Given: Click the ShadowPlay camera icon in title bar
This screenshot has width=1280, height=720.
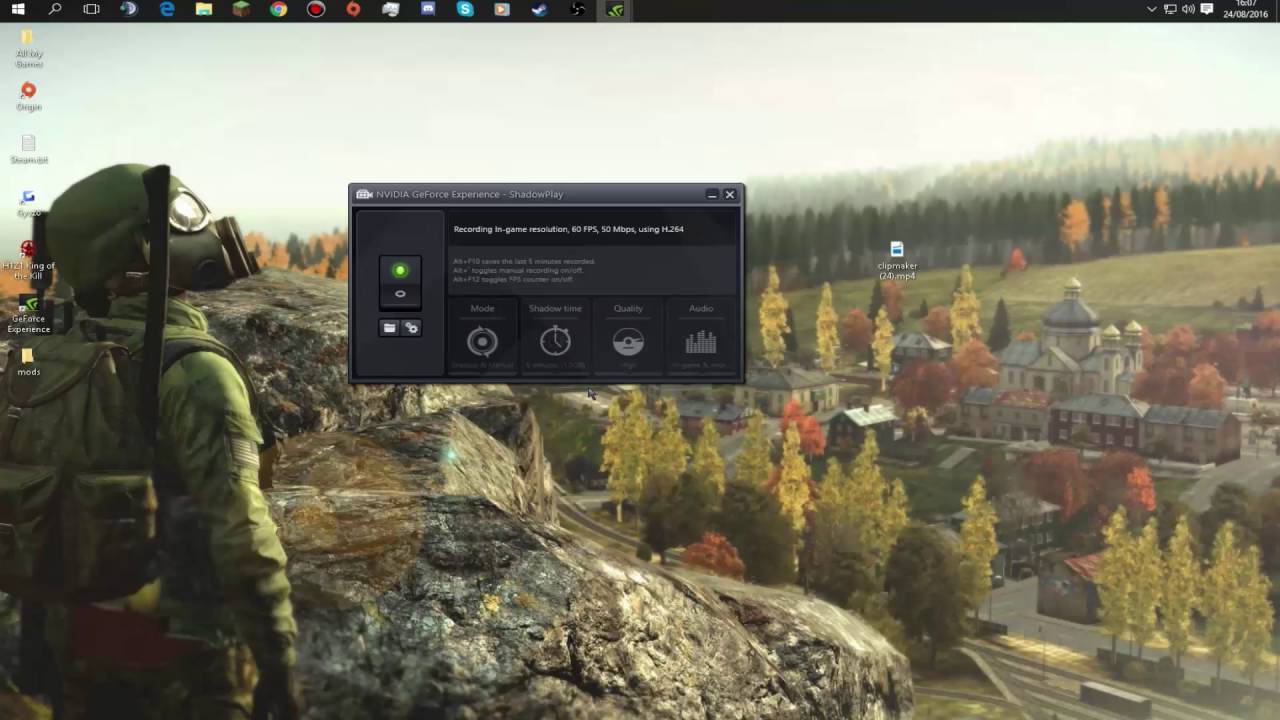Looking at the screenshot, I should [x=364, y=194].
